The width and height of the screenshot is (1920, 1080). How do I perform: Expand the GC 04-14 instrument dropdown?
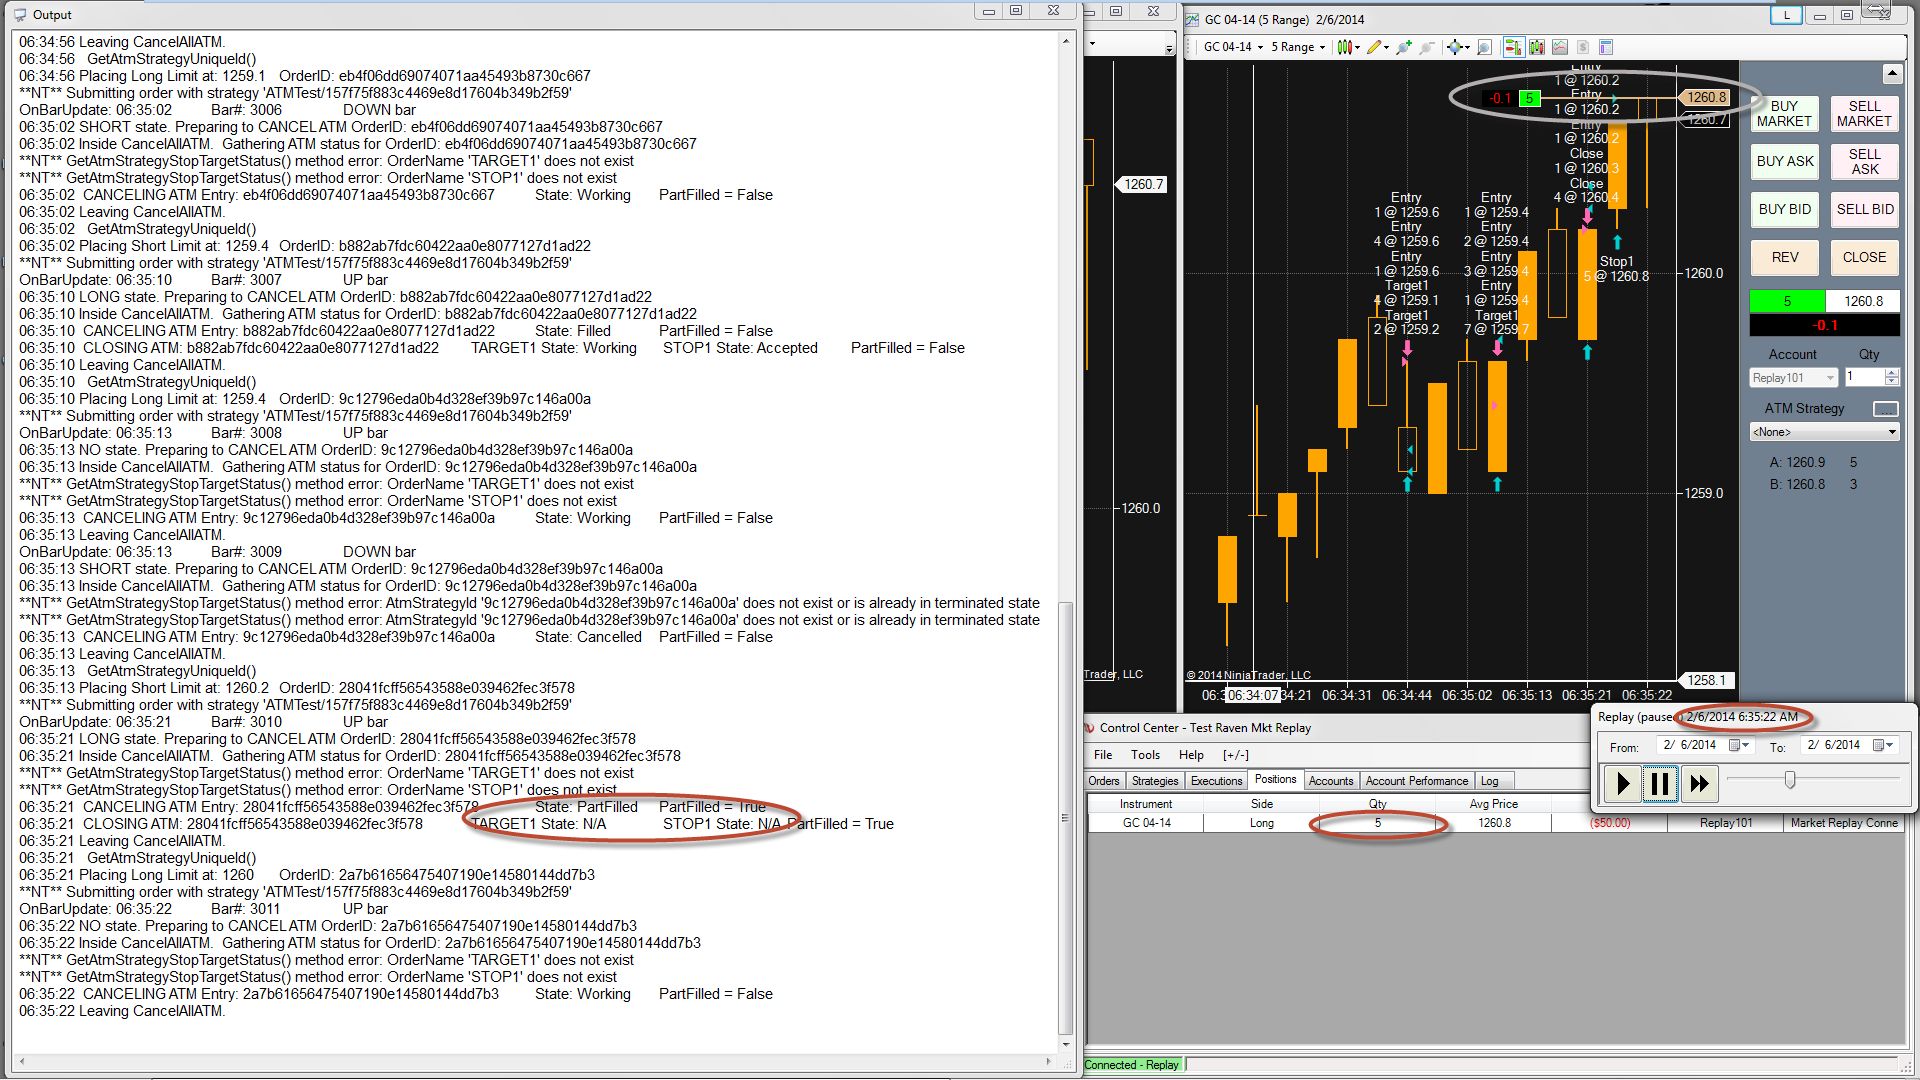pyautogui.click(x=1260, y=47)
